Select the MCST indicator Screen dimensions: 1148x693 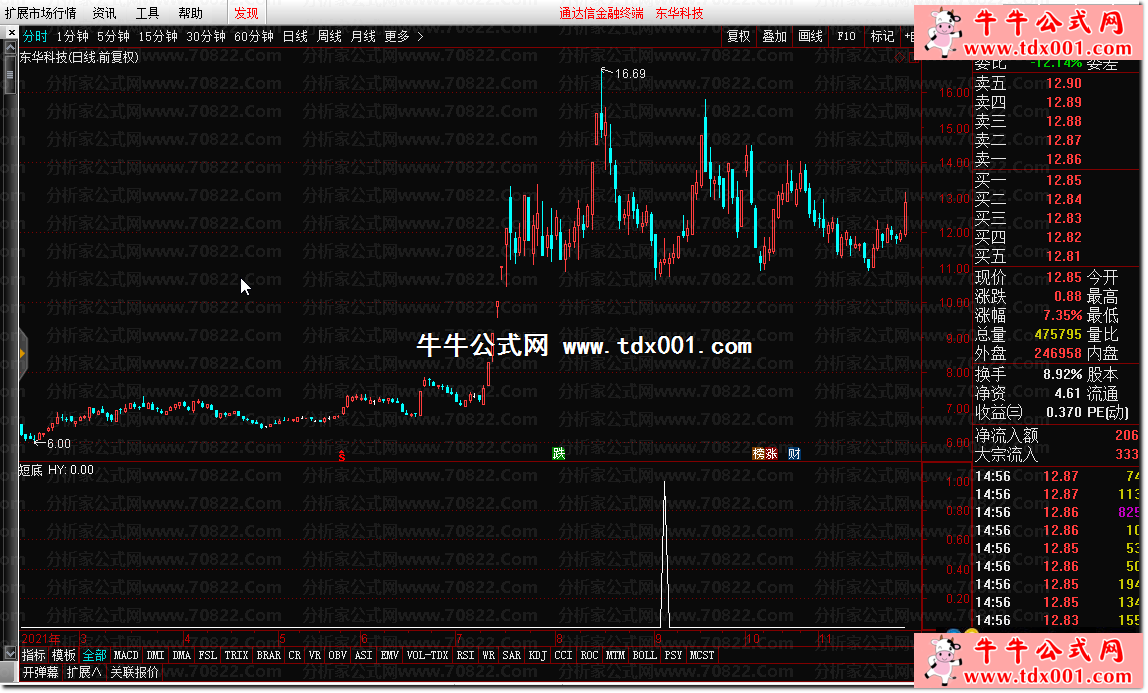tap(702, 655)
